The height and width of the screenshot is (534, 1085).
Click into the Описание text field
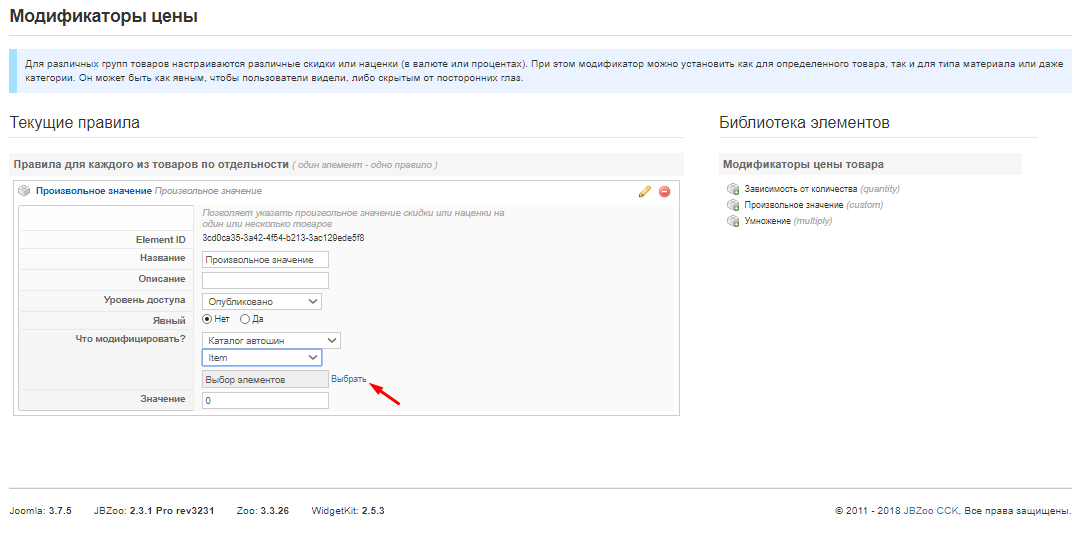click(x=265, y=279)
